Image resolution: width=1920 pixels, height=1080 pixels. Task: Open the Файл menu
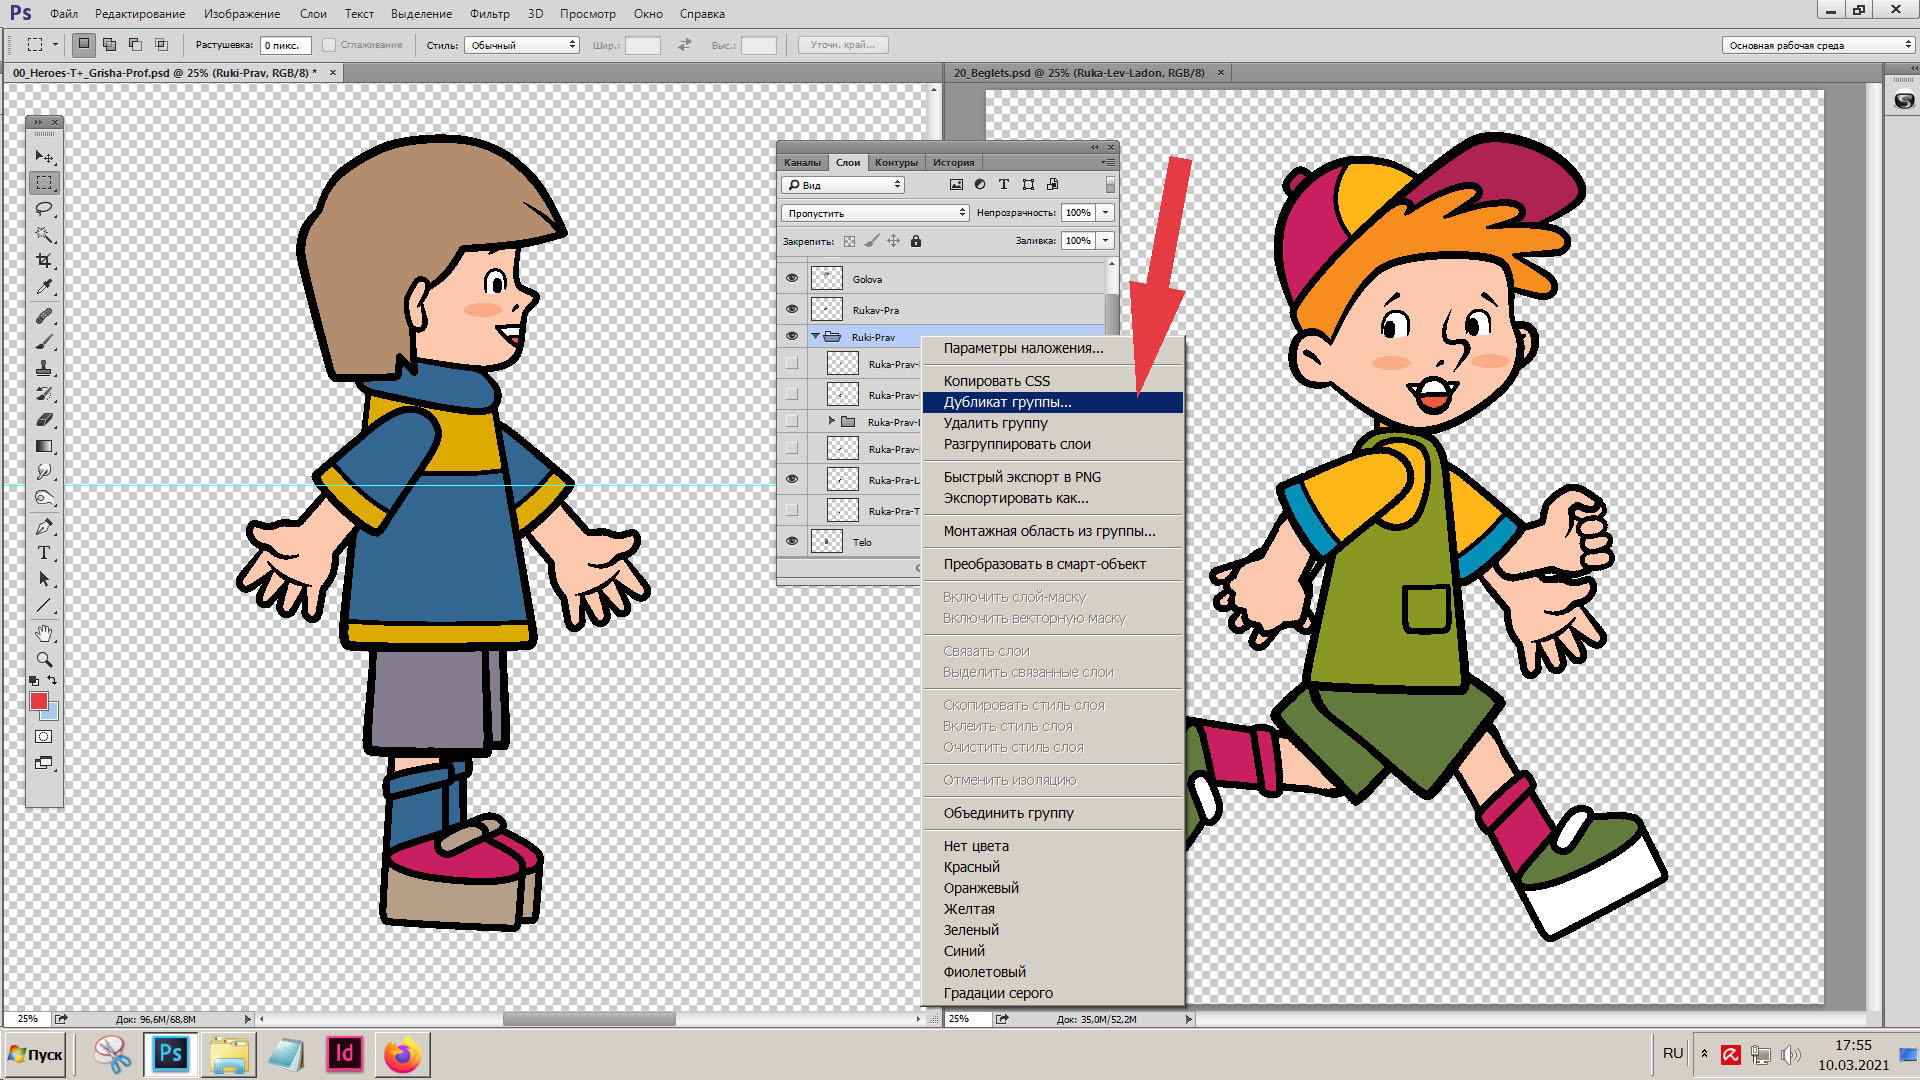[64, 14]
